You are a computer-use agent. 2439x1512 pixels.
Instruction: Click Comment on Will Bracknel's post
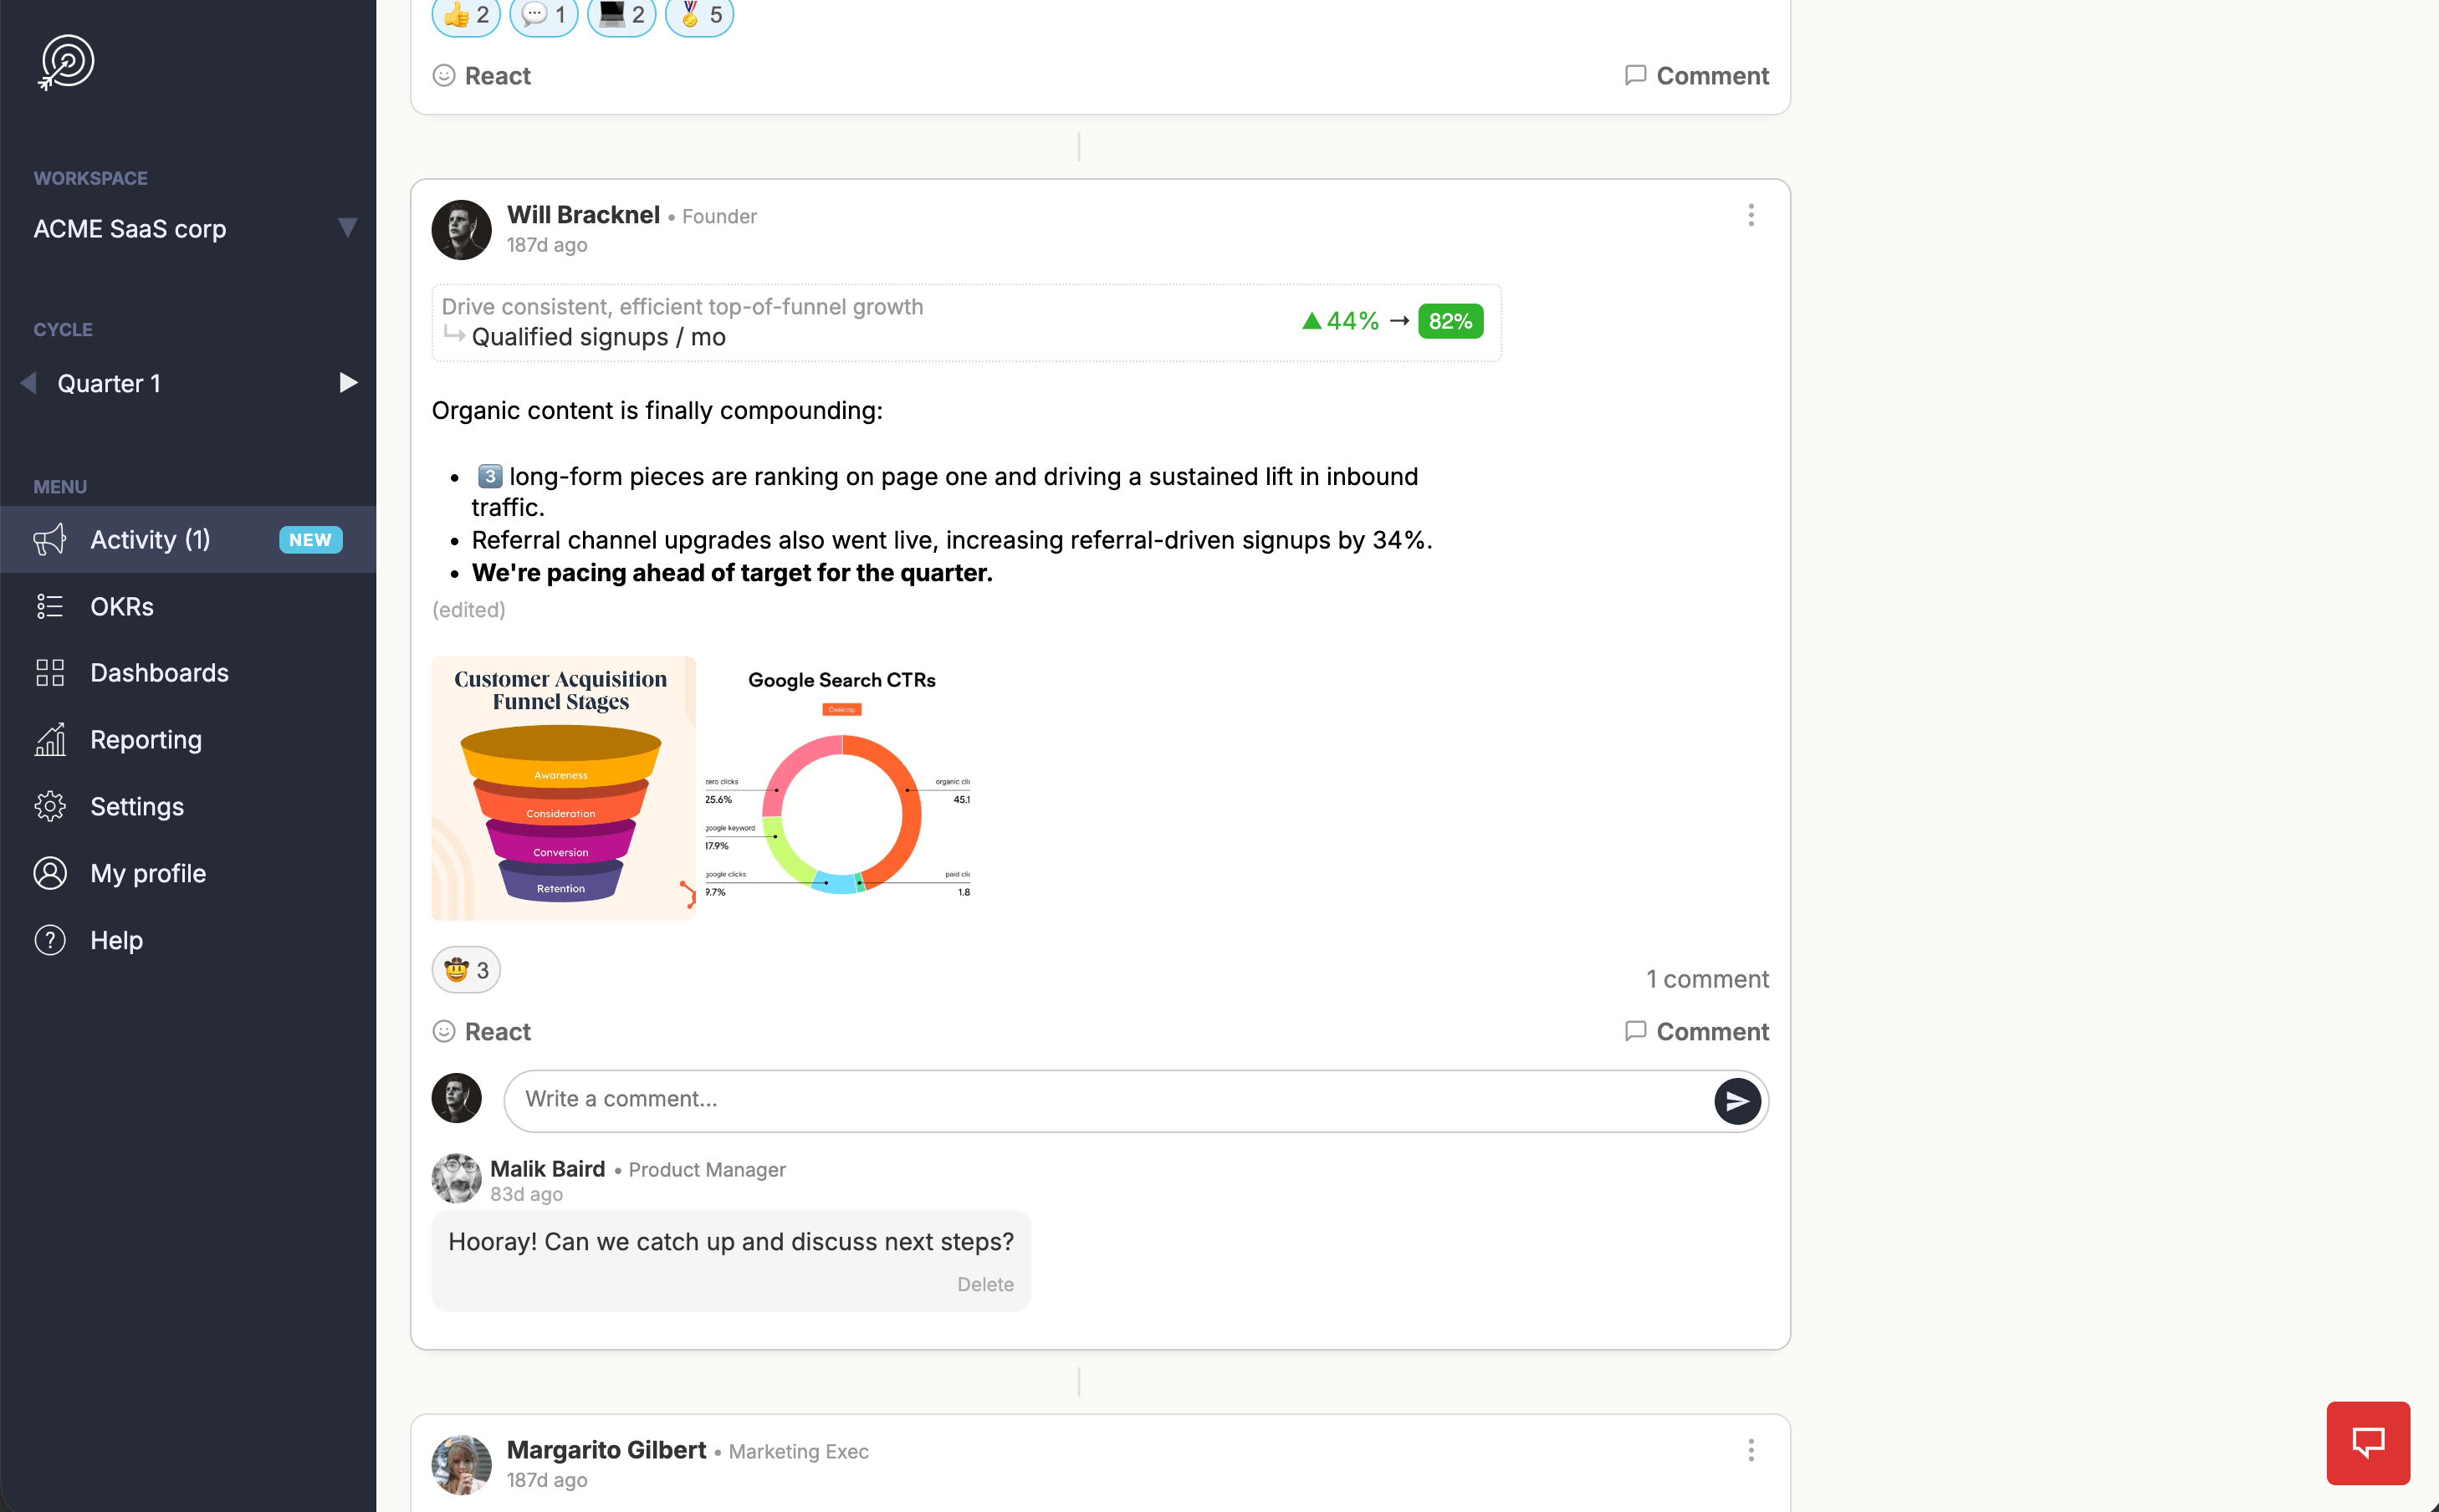pyautogui.click(x=1697, y=1032)
